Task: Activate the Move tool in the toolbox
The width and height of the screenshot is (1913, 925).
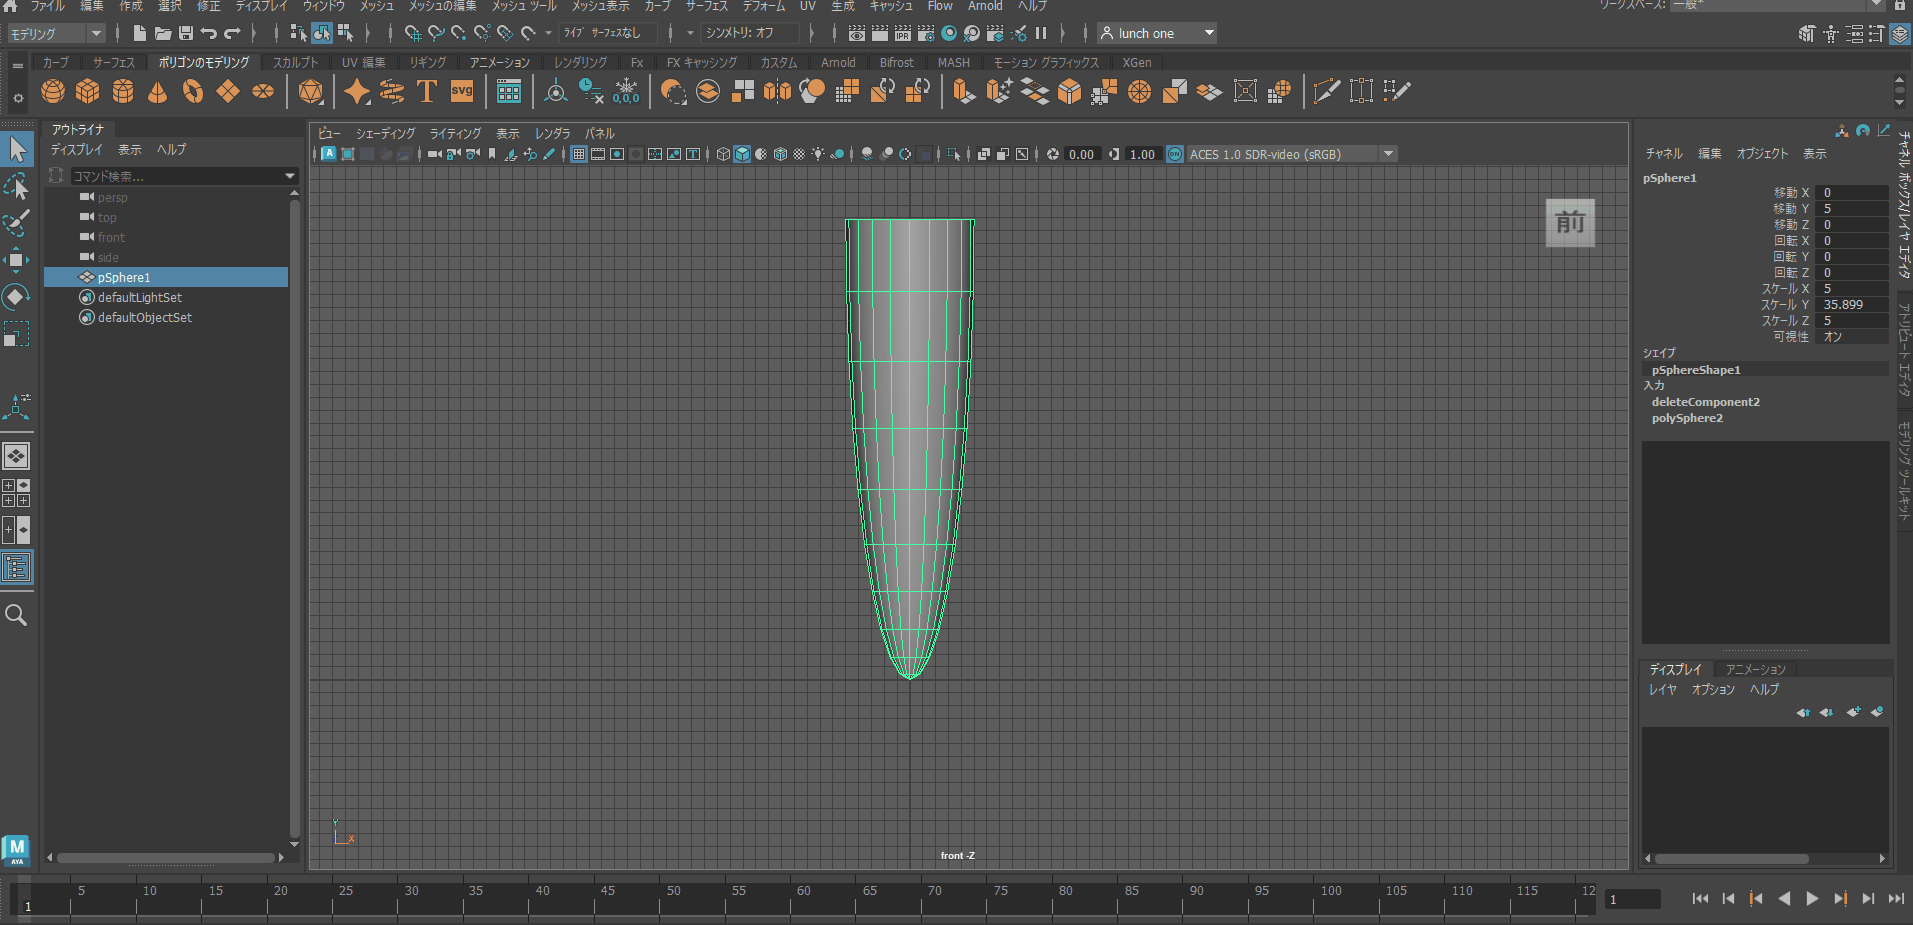Action: click(16, 260)
